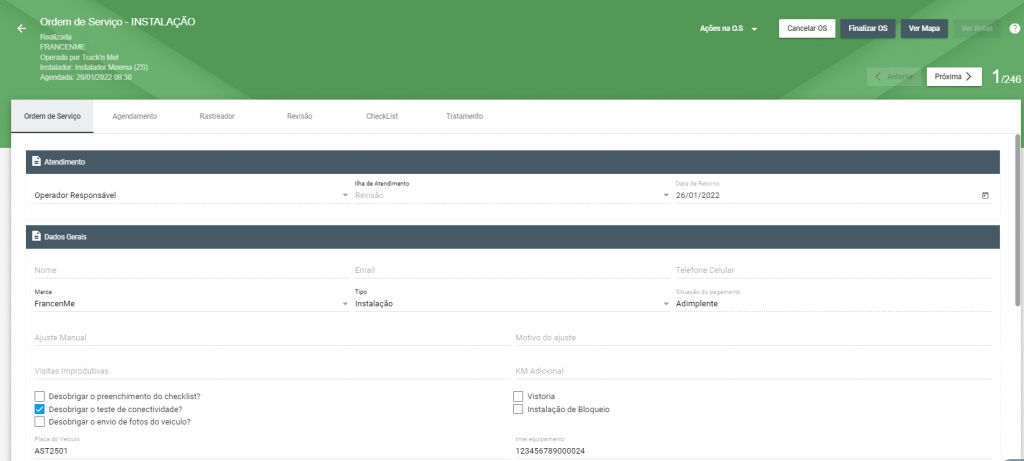This screenshot has width=1024, height=461.
Task: Open the Ações na O.S dropdown
Action: [728, 29]
